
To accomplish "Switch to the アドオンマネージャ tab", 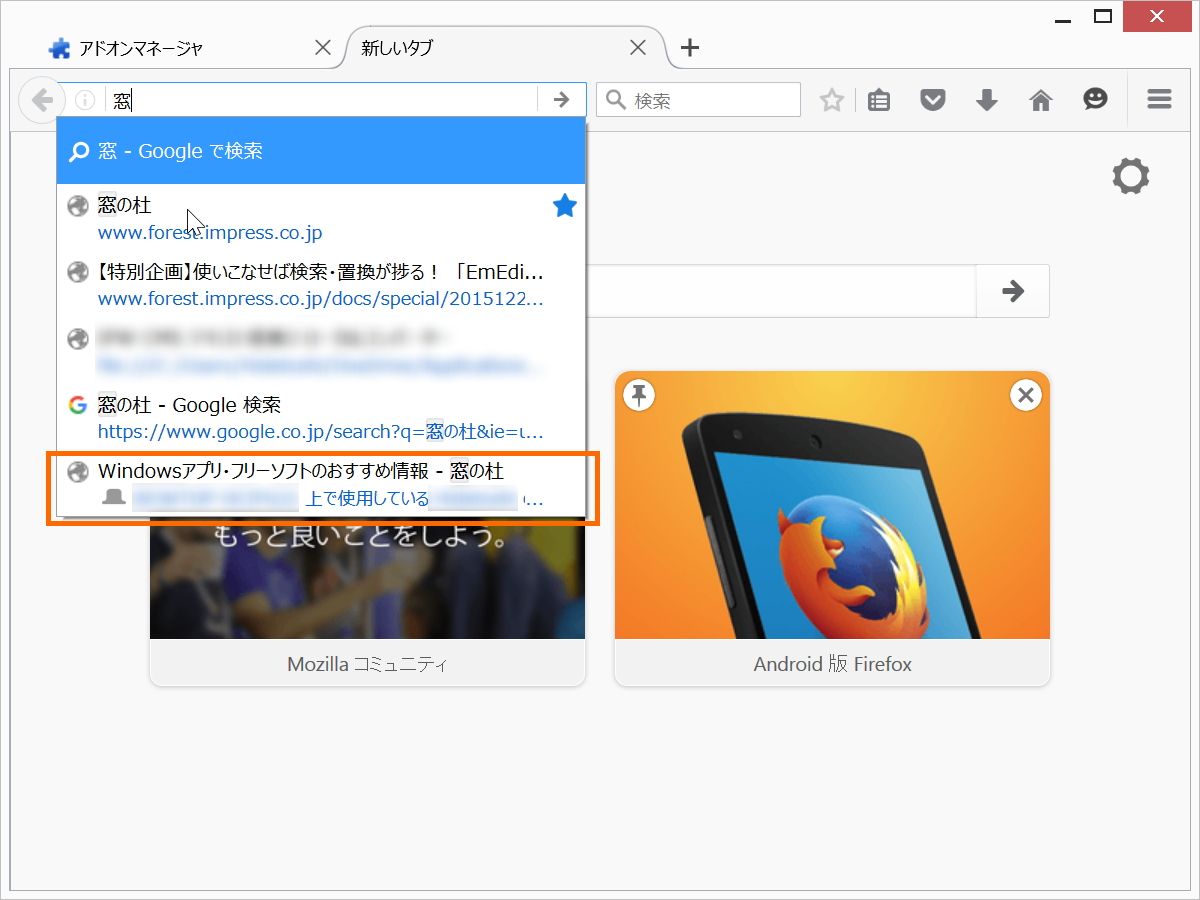I will pyautogui.click(x=180, y=47).
